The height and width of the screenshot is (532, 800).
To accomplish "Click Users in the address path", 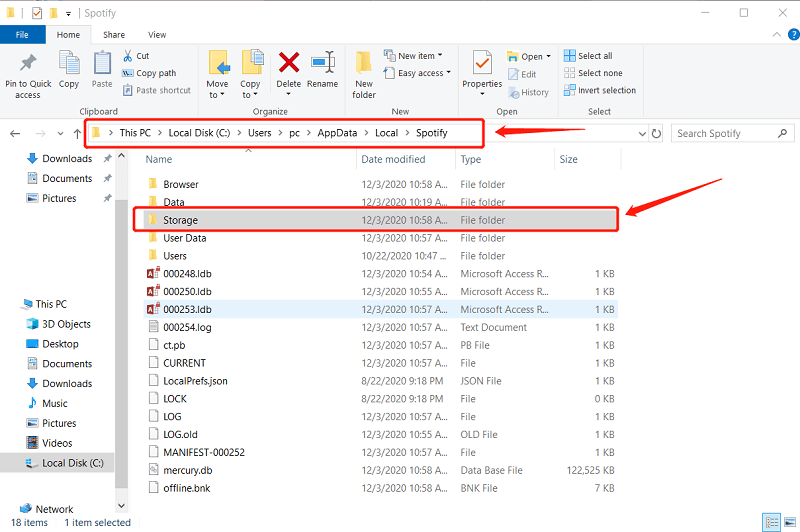I will 260,133.
